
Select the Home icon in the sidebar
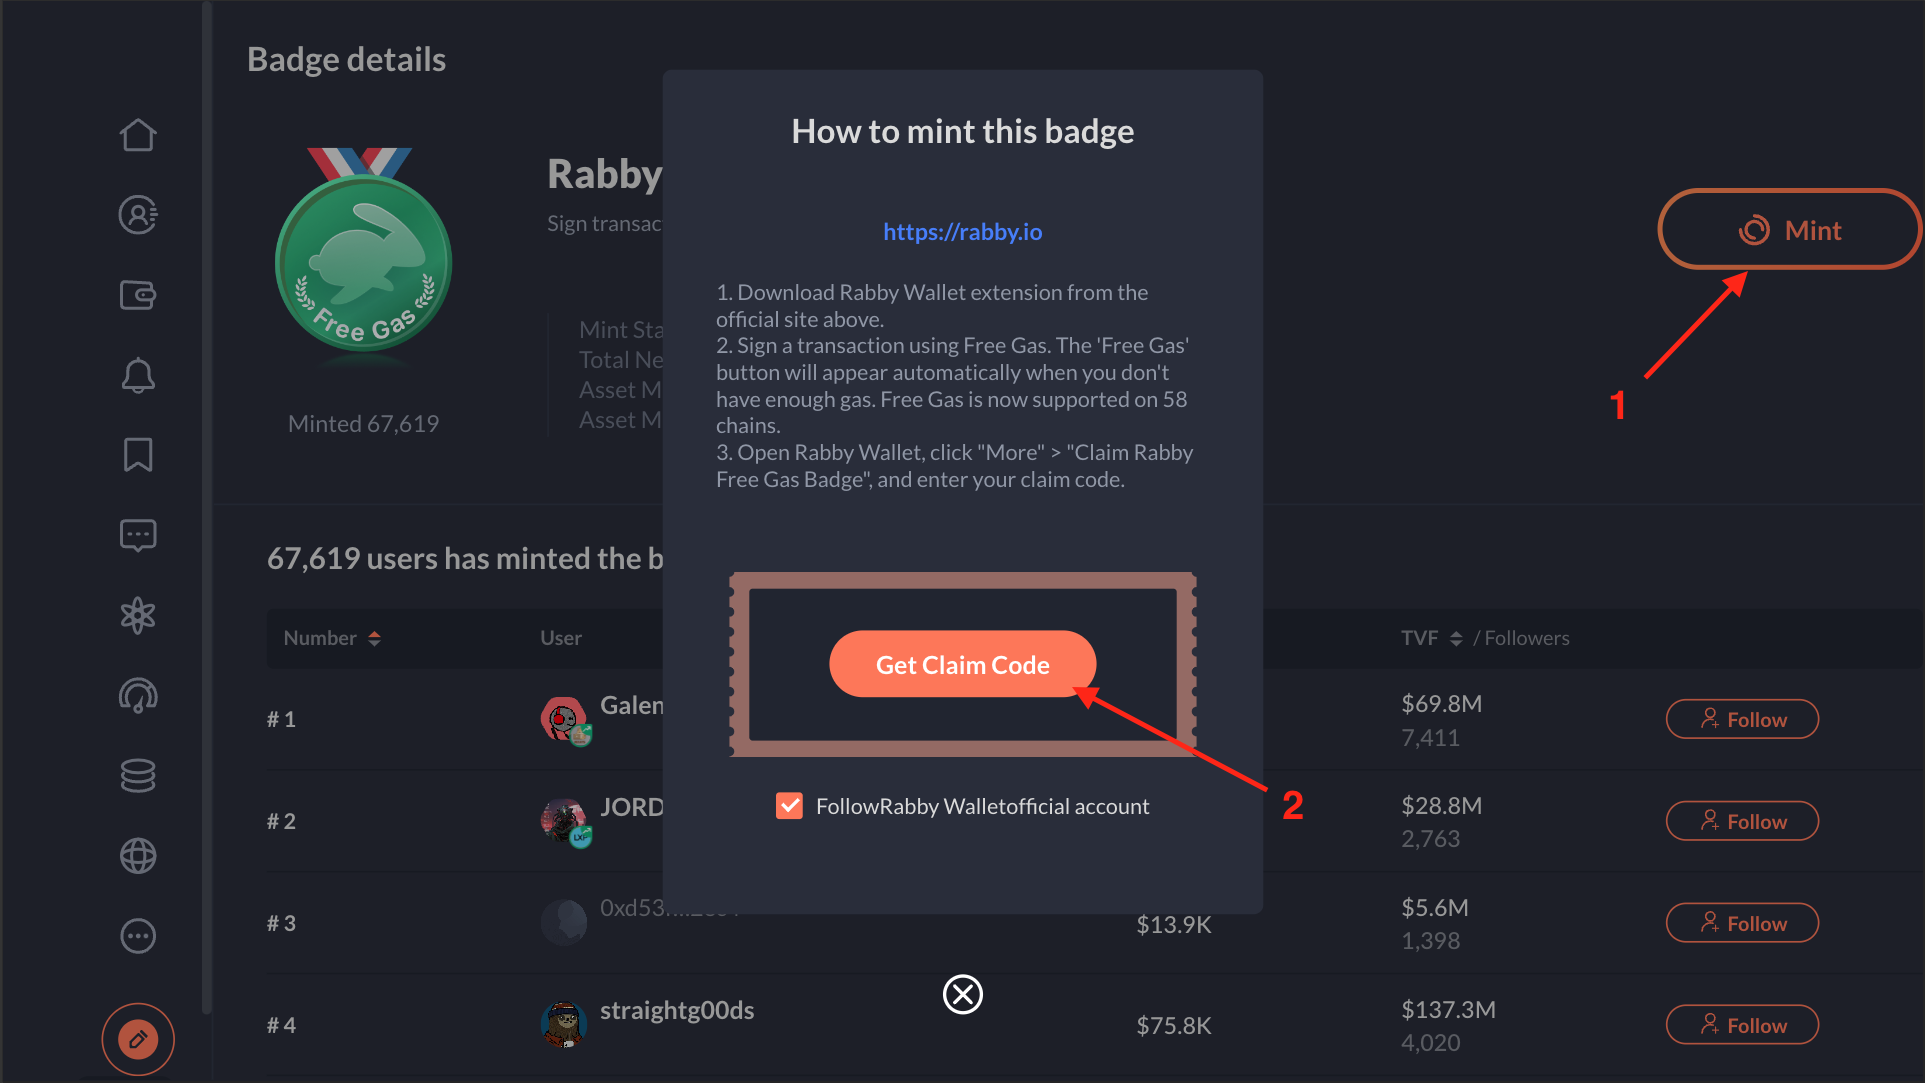pyautogui.click(x=138, y=134)
